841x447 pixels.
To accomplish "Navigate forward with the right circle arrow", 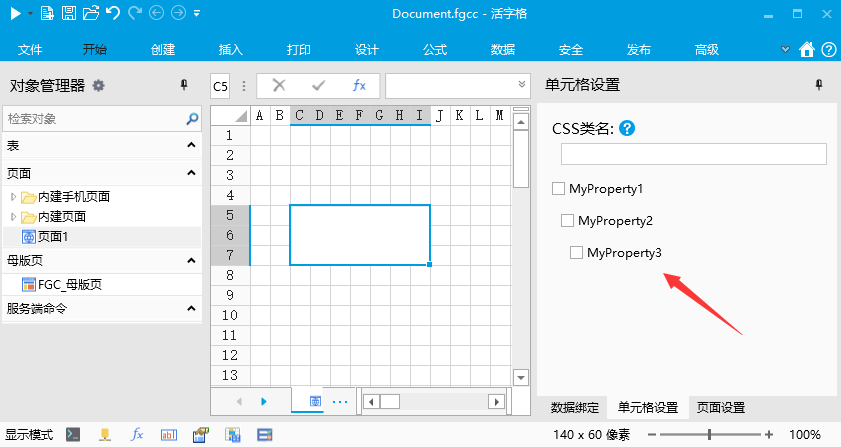I will [178, 13].
